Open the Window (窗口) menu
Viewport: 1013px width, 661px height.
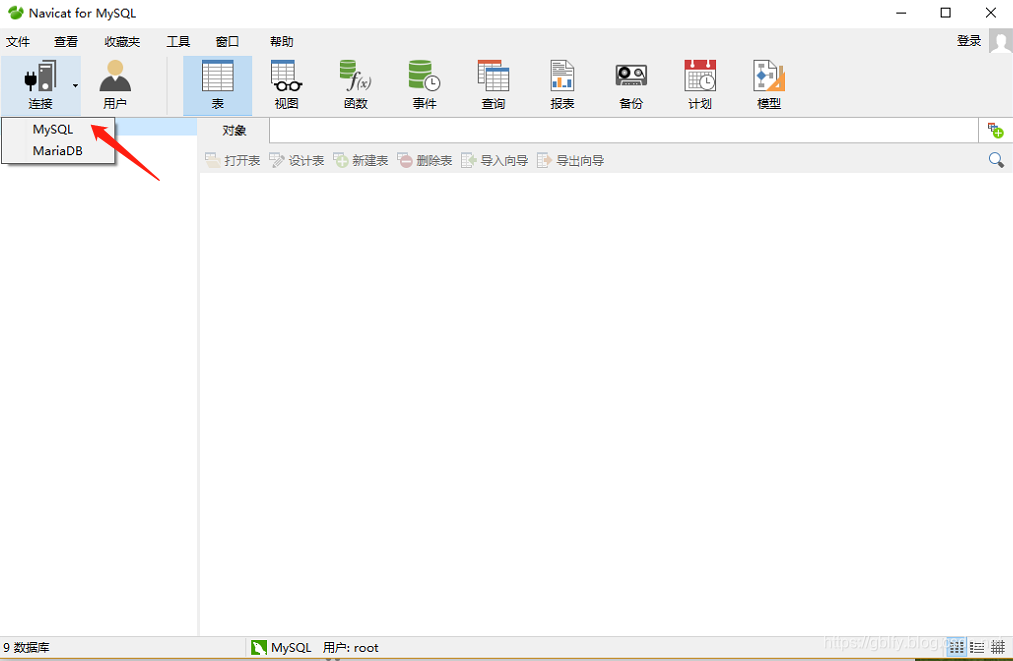227,41
